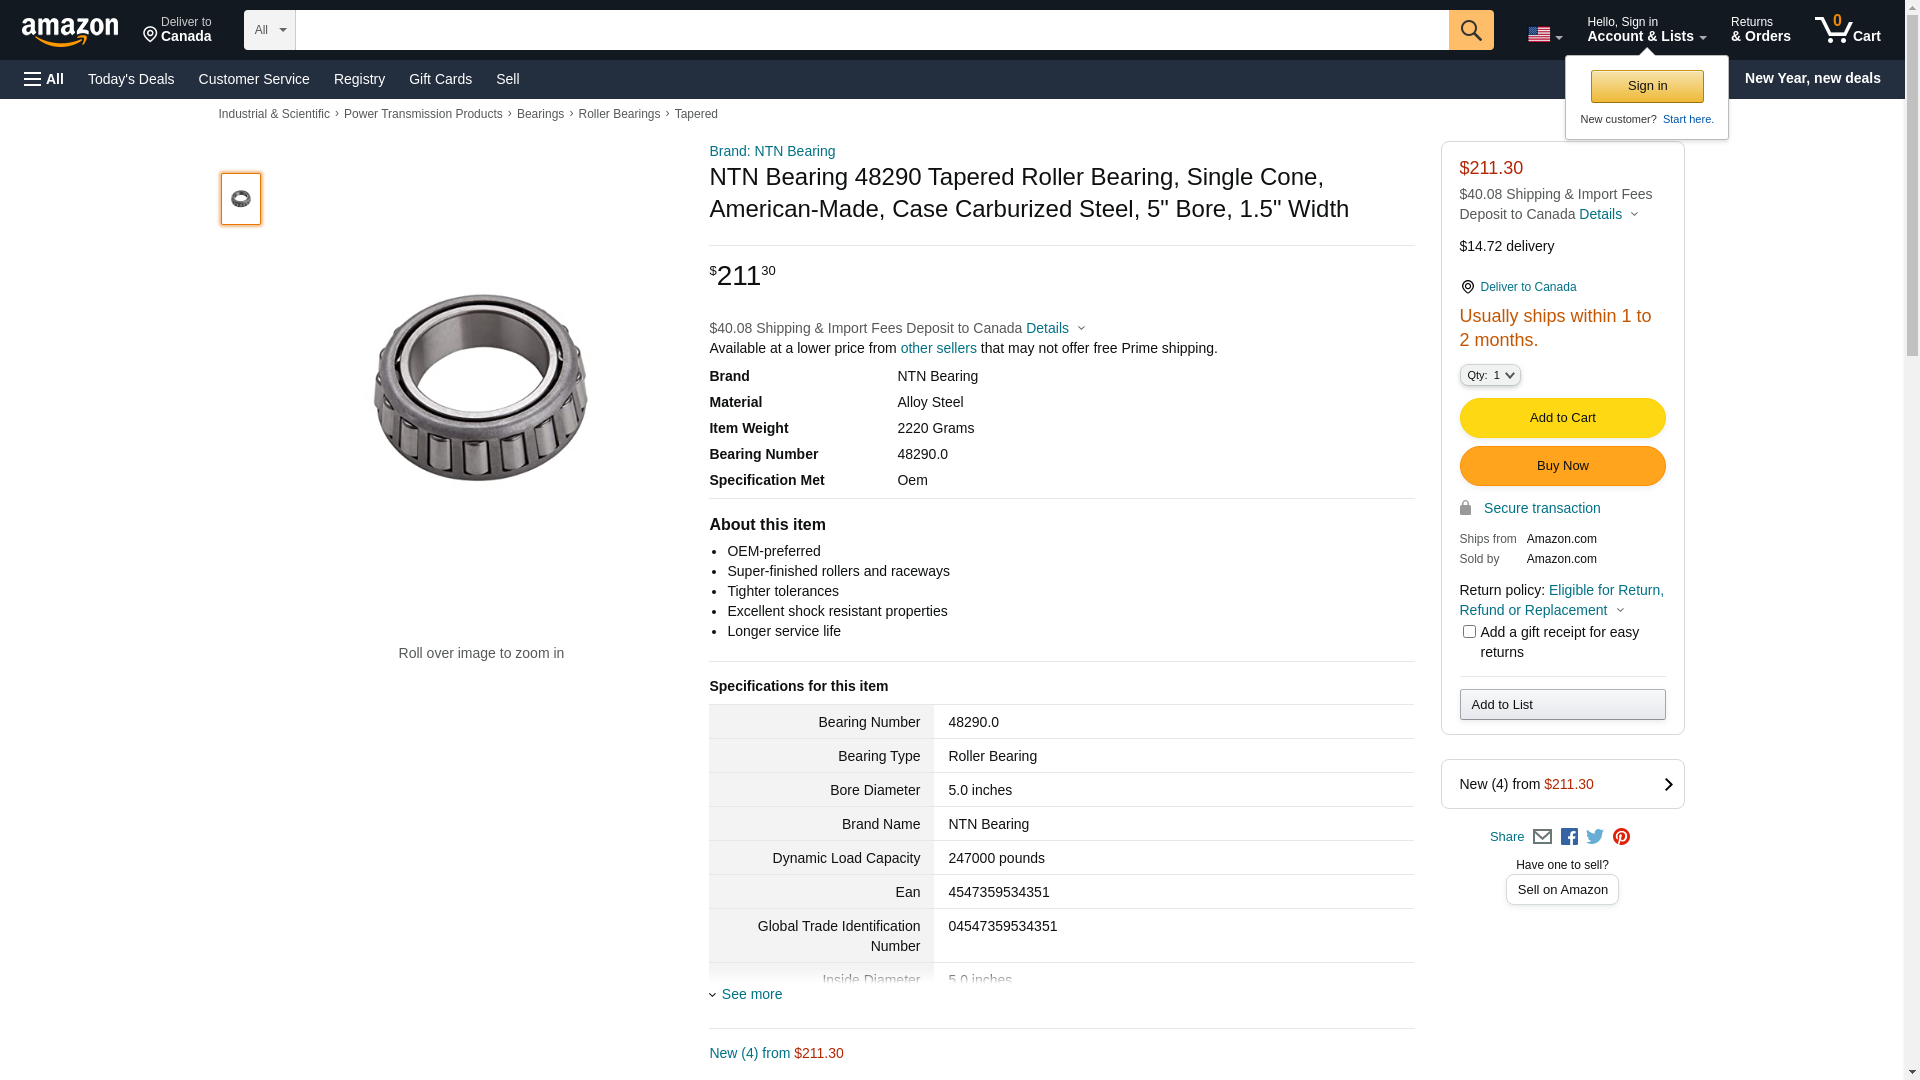Open Today's Deals in nav bar
The width and height of the screenshot is (1920, 1080).
(x=131, y=79)
